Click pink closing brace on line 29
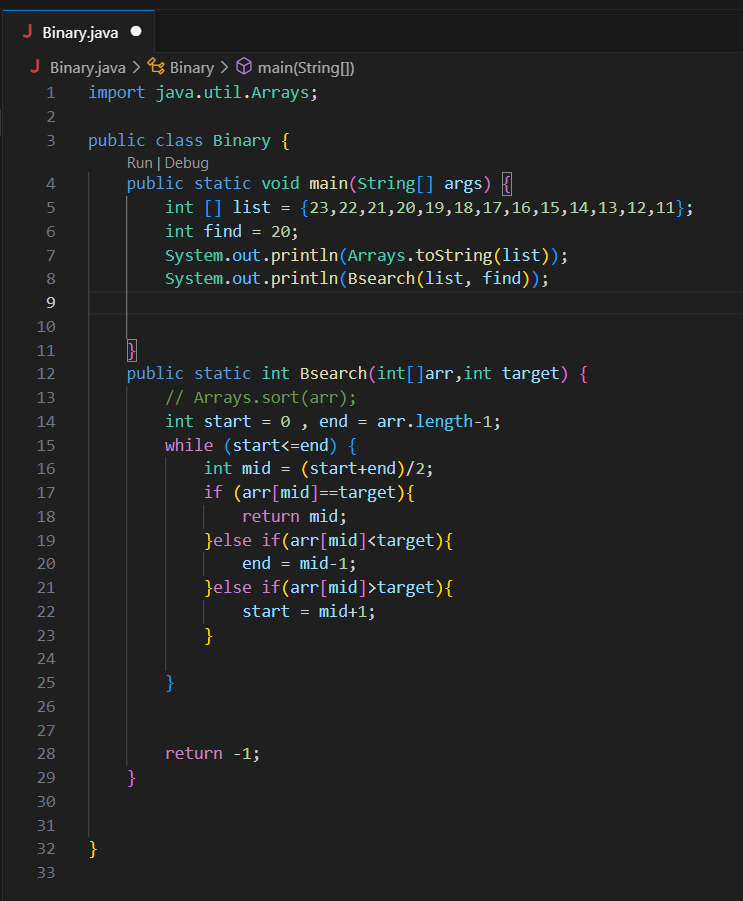The height and width of the screenshot is (901, 743). [x=131, y=777]
